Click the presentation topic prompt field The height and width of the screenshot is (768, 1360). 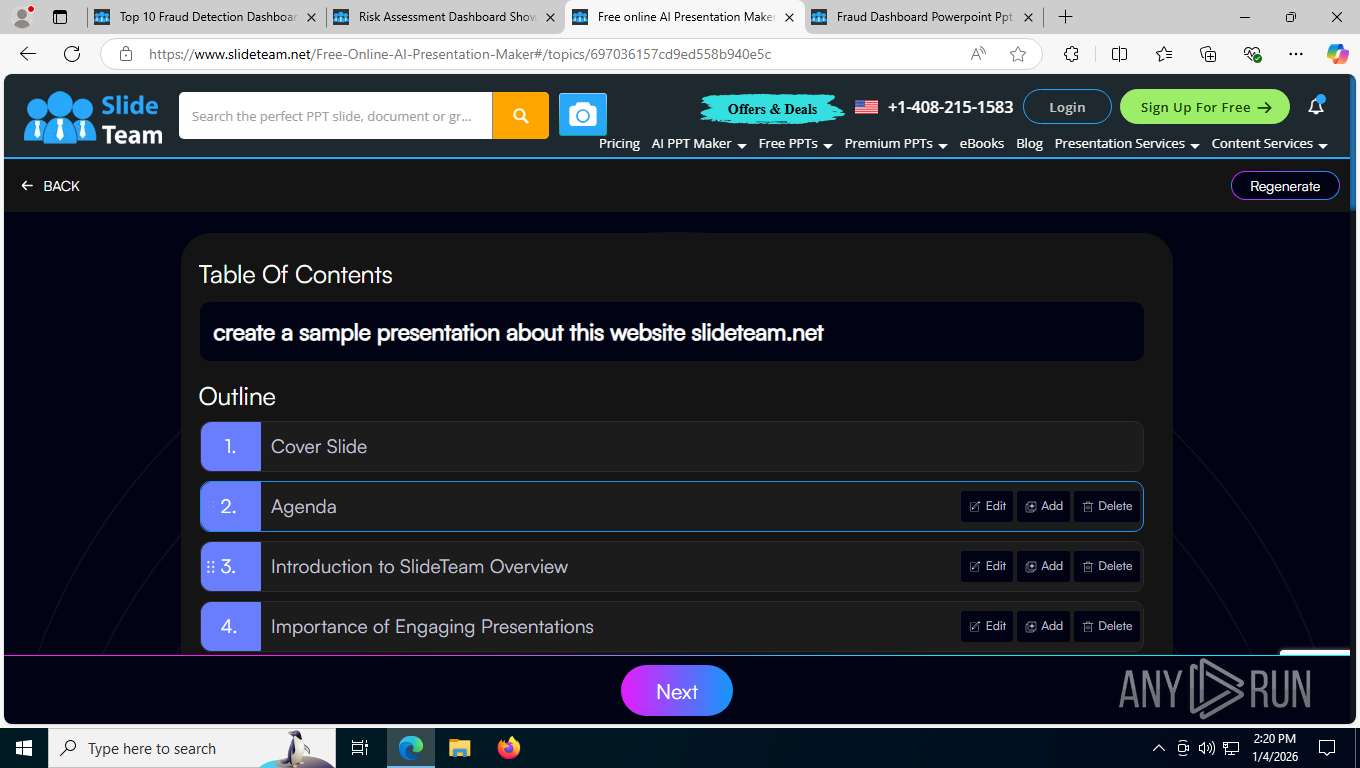(x=672, y=332)
